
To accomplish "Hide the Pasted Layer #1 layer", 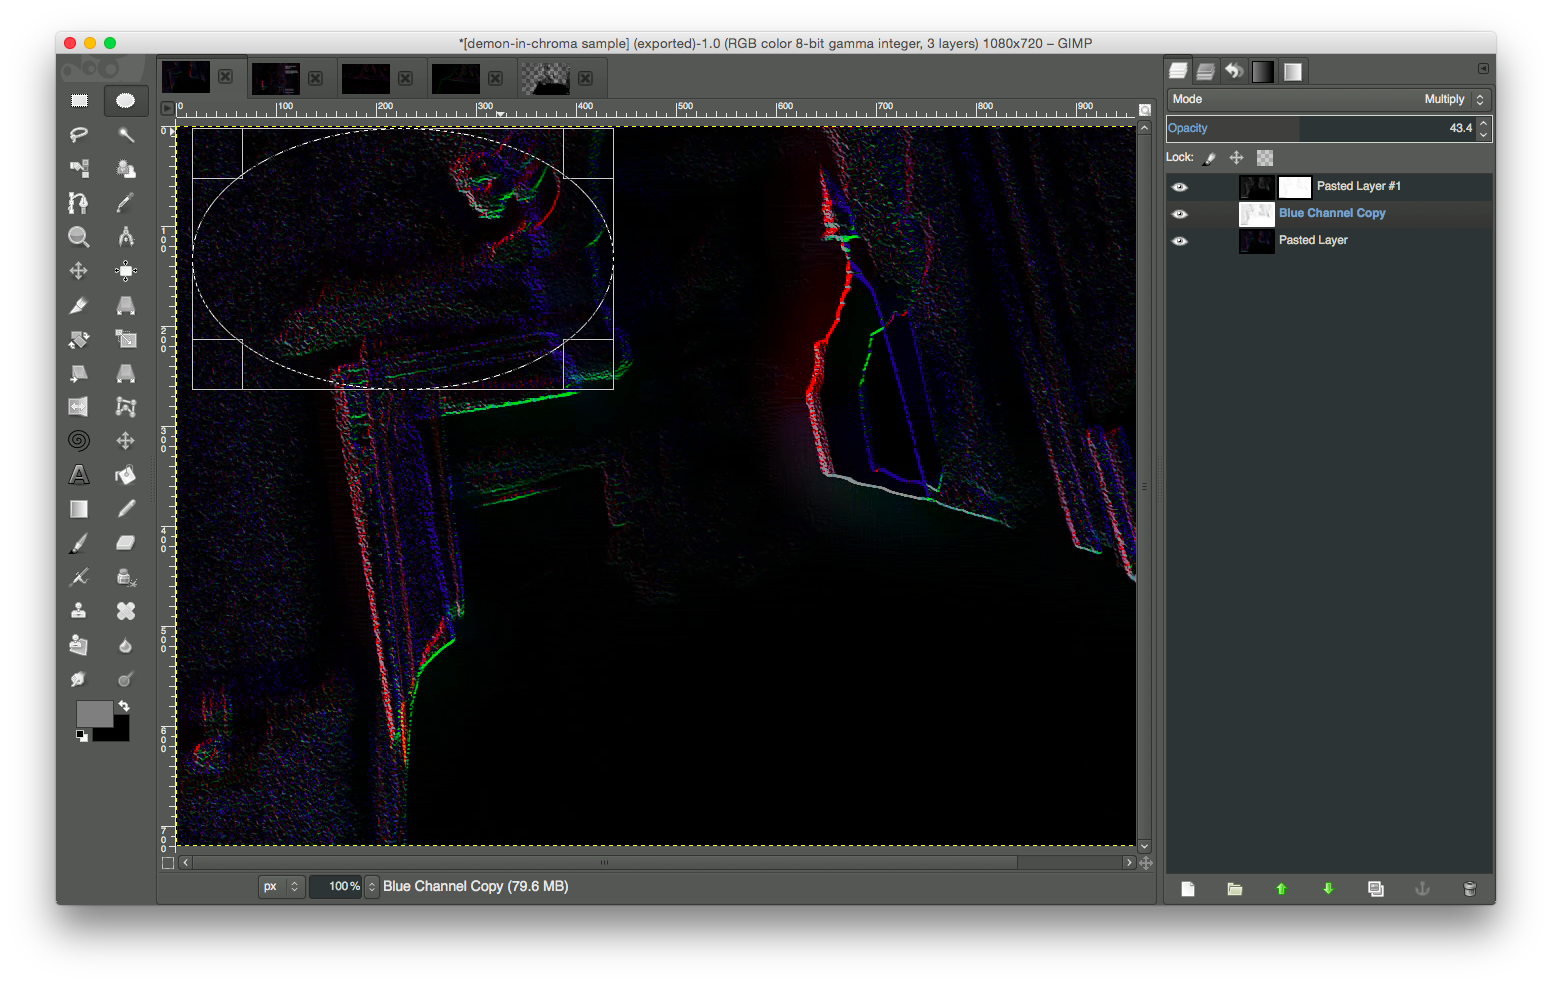I will tap(1180, 187).
